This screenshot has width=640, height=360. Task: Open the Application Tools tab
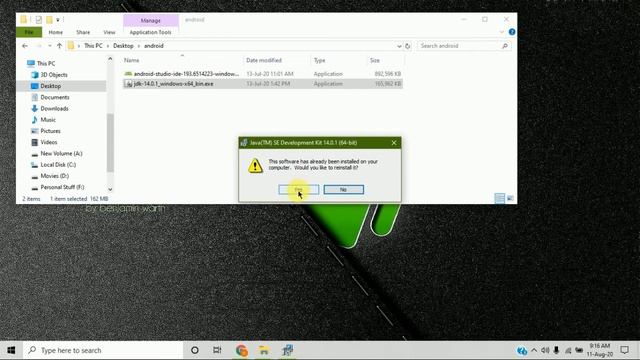(151, 32)
